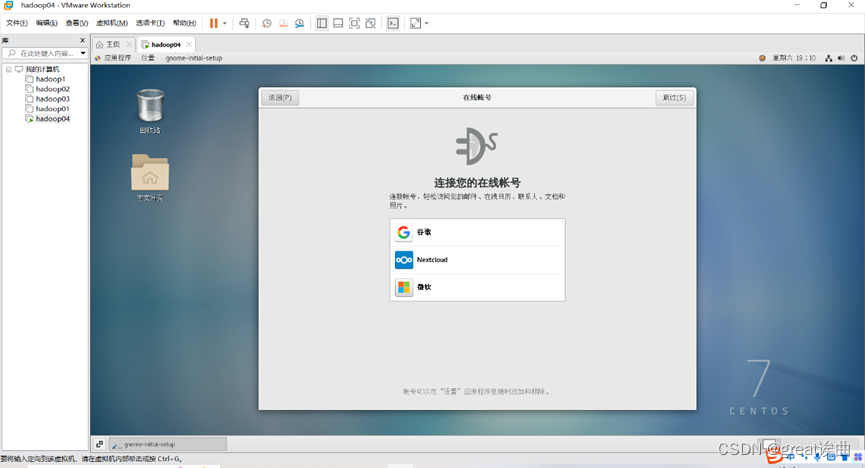Viewport: 865px width, 468px height.
Task: Close the library panel
Action: pos(83,40)
